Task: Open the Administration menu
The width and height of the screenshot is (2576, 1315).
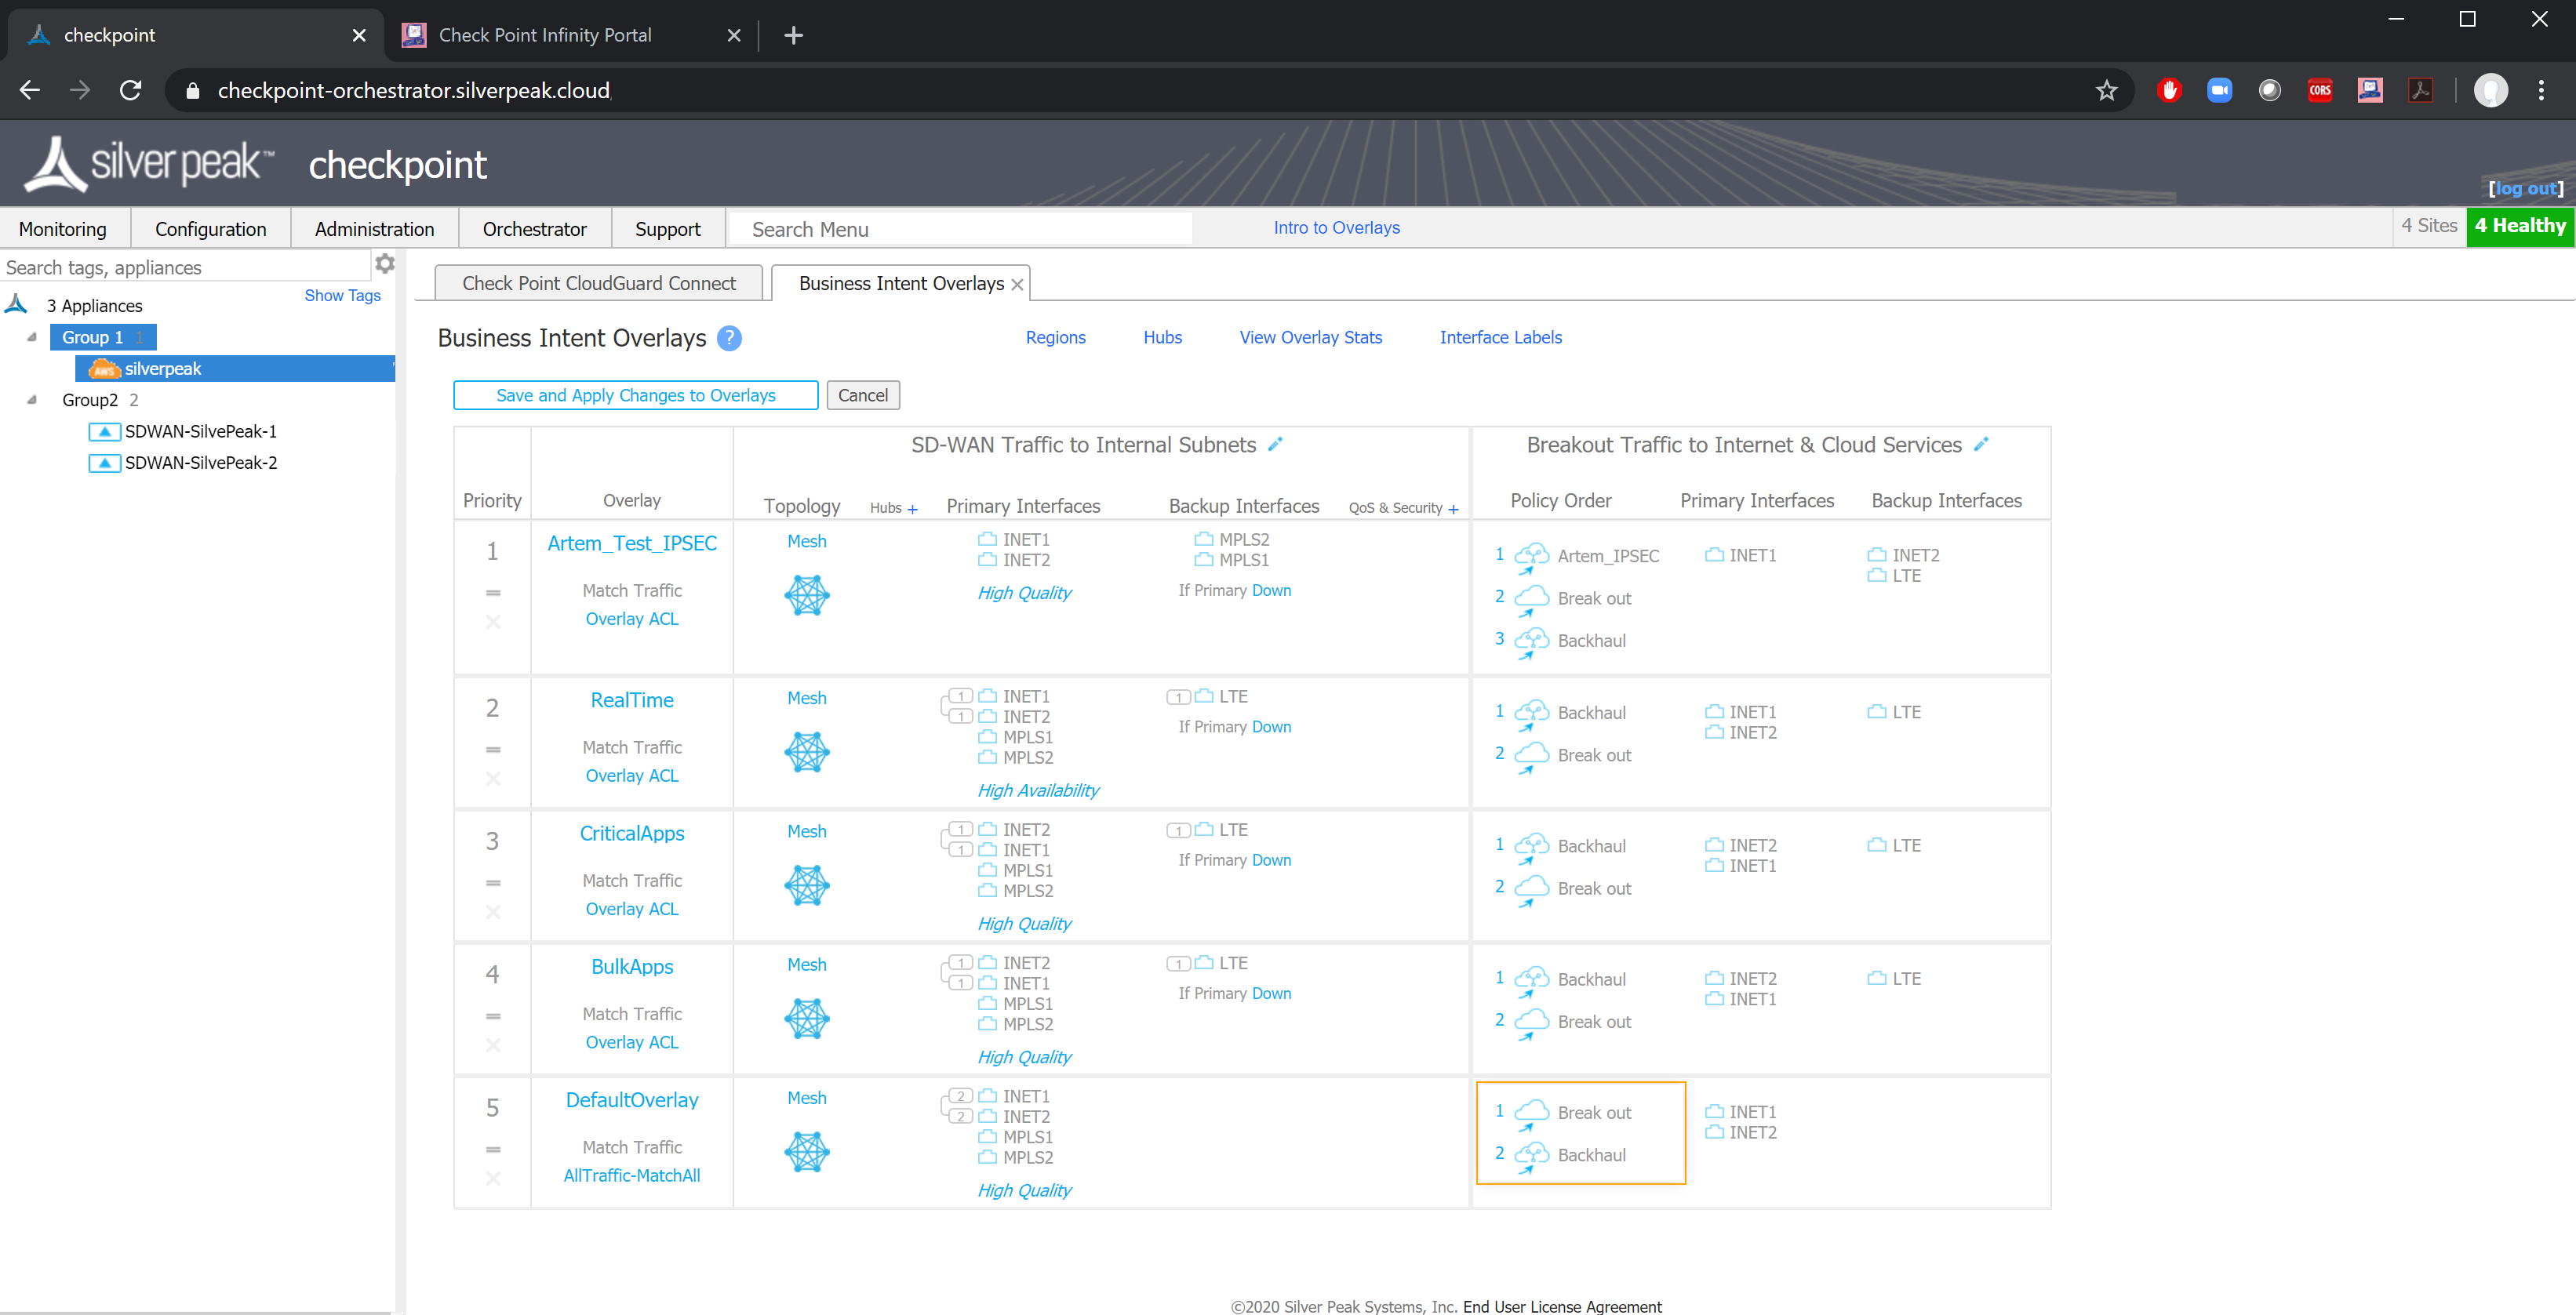Action: (374, 228)
